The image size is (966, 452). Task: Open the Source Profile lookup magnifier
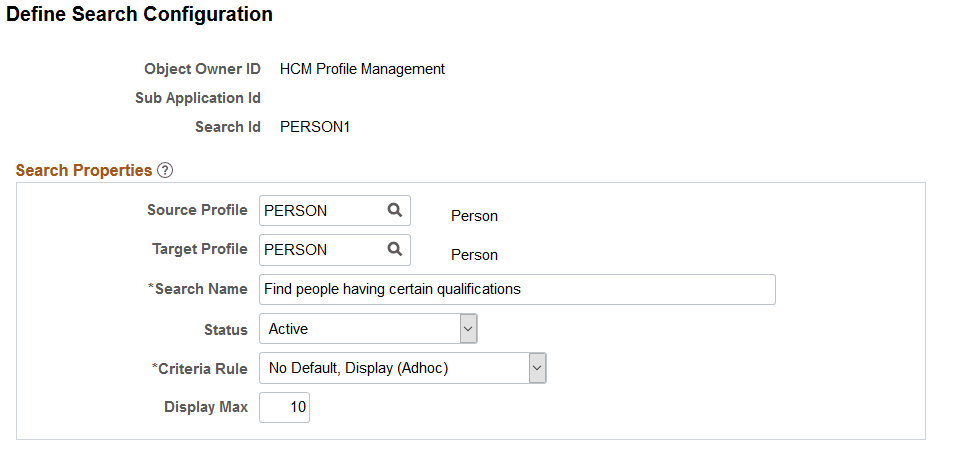tap(395, 210)
